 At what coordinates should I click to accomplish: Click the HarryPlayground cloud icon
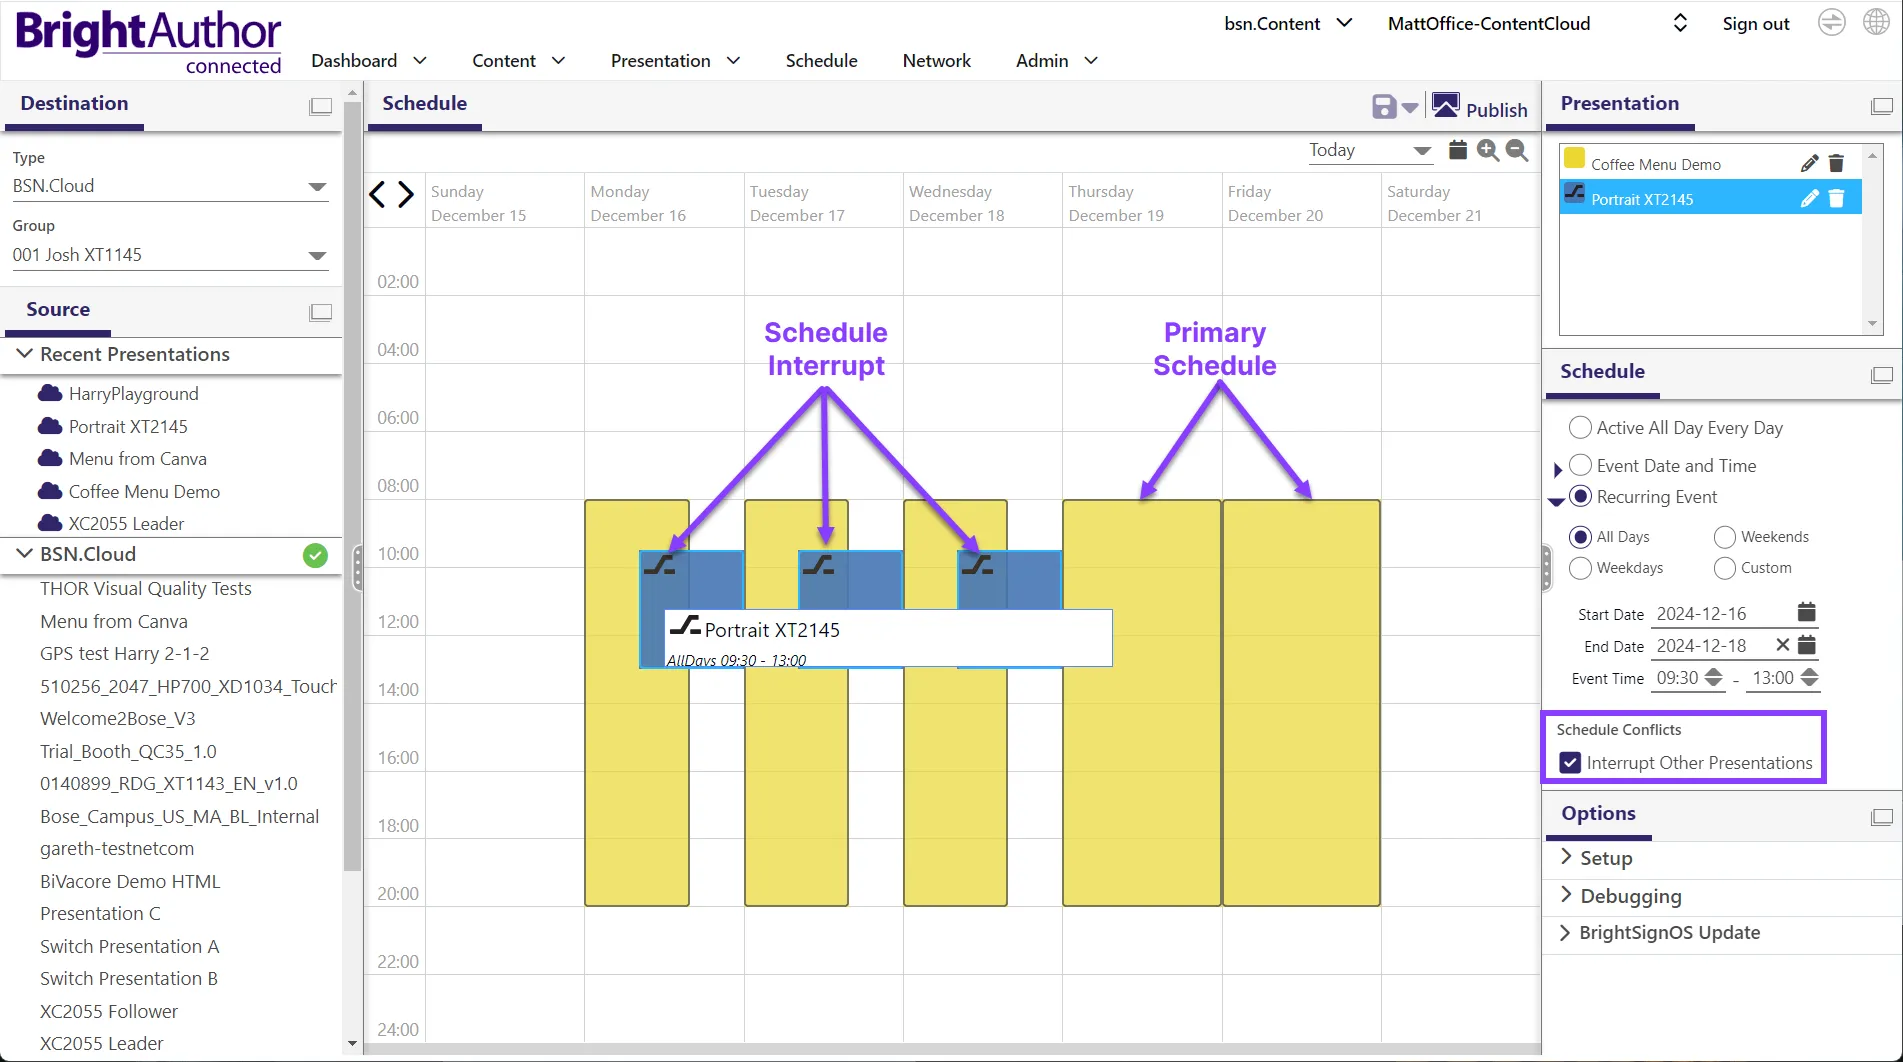click(x=50, y=393)
